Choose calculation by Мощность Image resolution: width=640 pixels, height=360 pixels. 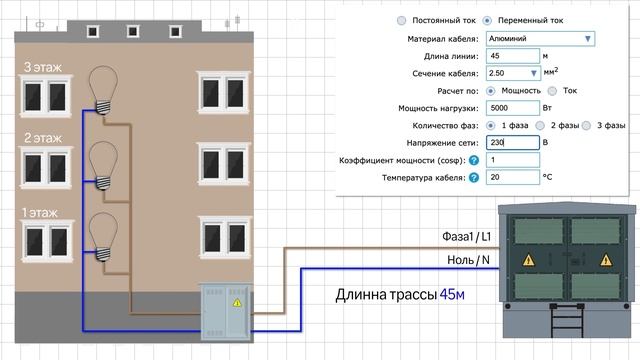(x=491, y=91)
